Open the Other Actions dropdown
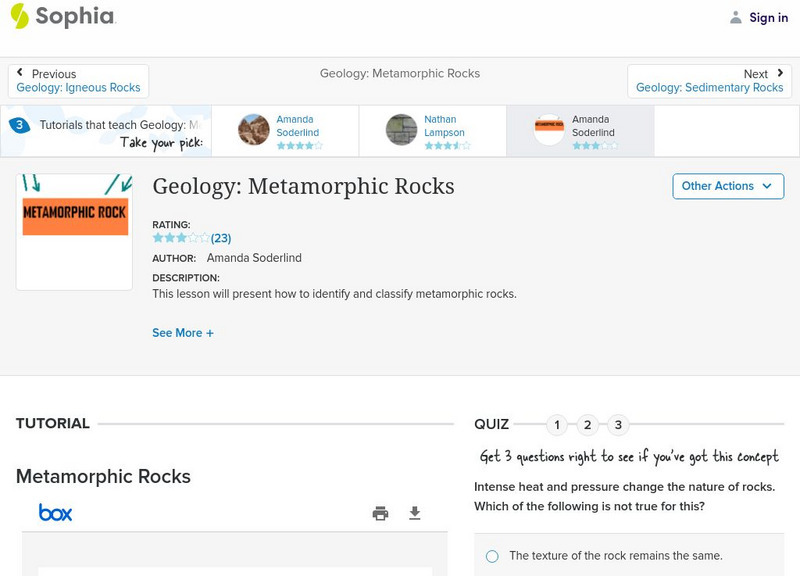800x576 pixels. tap(727, 186)
